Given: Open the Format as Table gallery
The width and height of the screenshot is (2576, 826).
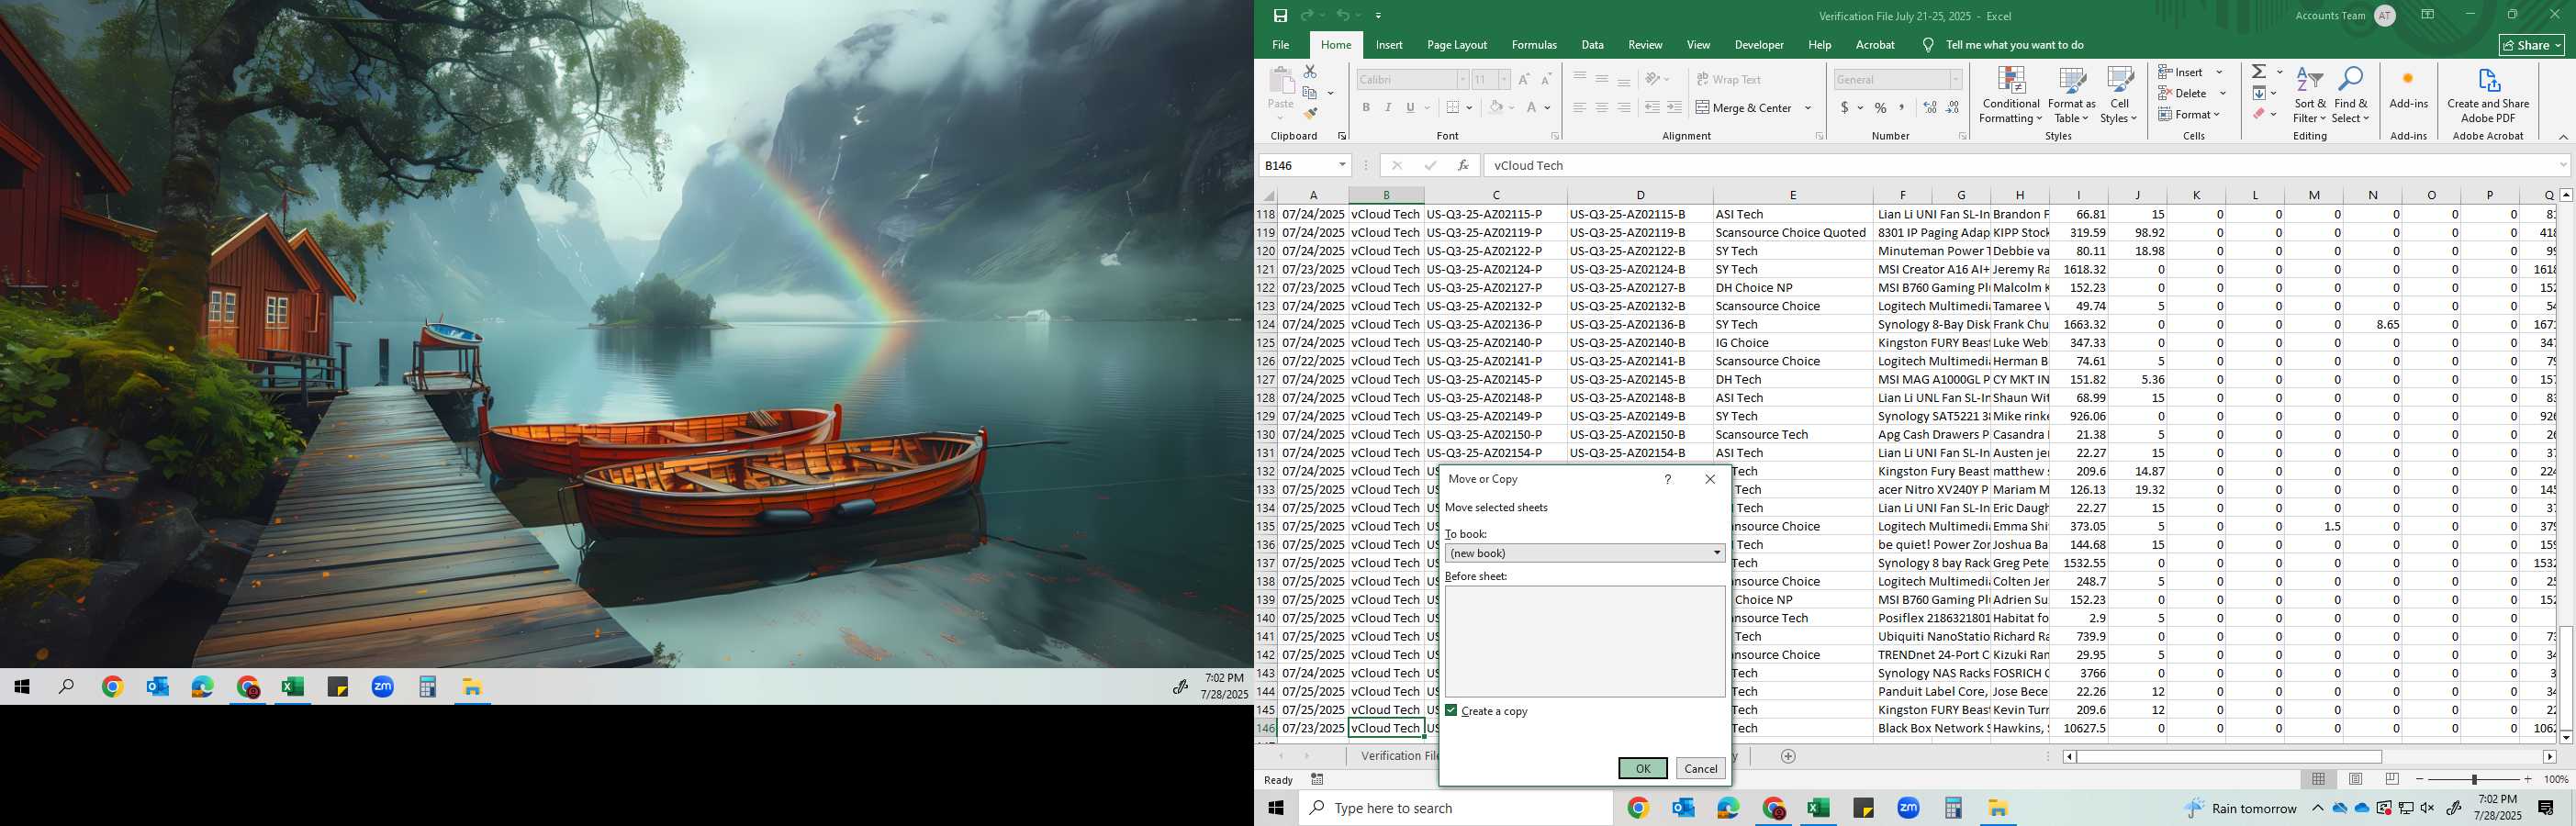Looking at the screenshot, I should [x=2071, y=95].
